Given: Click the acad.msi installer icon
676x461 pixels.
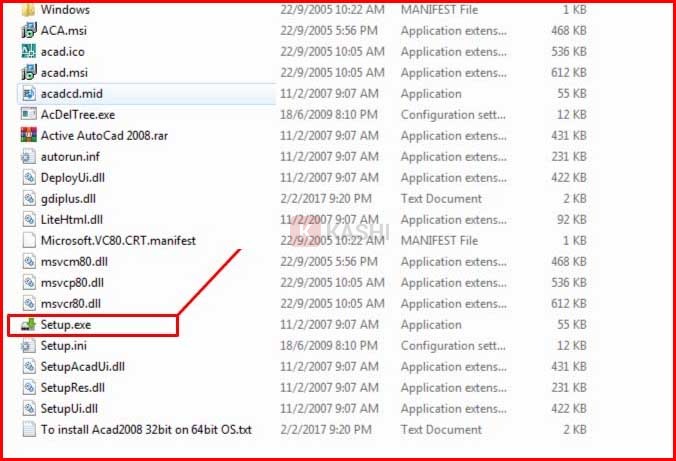Looking at the screenshot, I should point(29,73).
